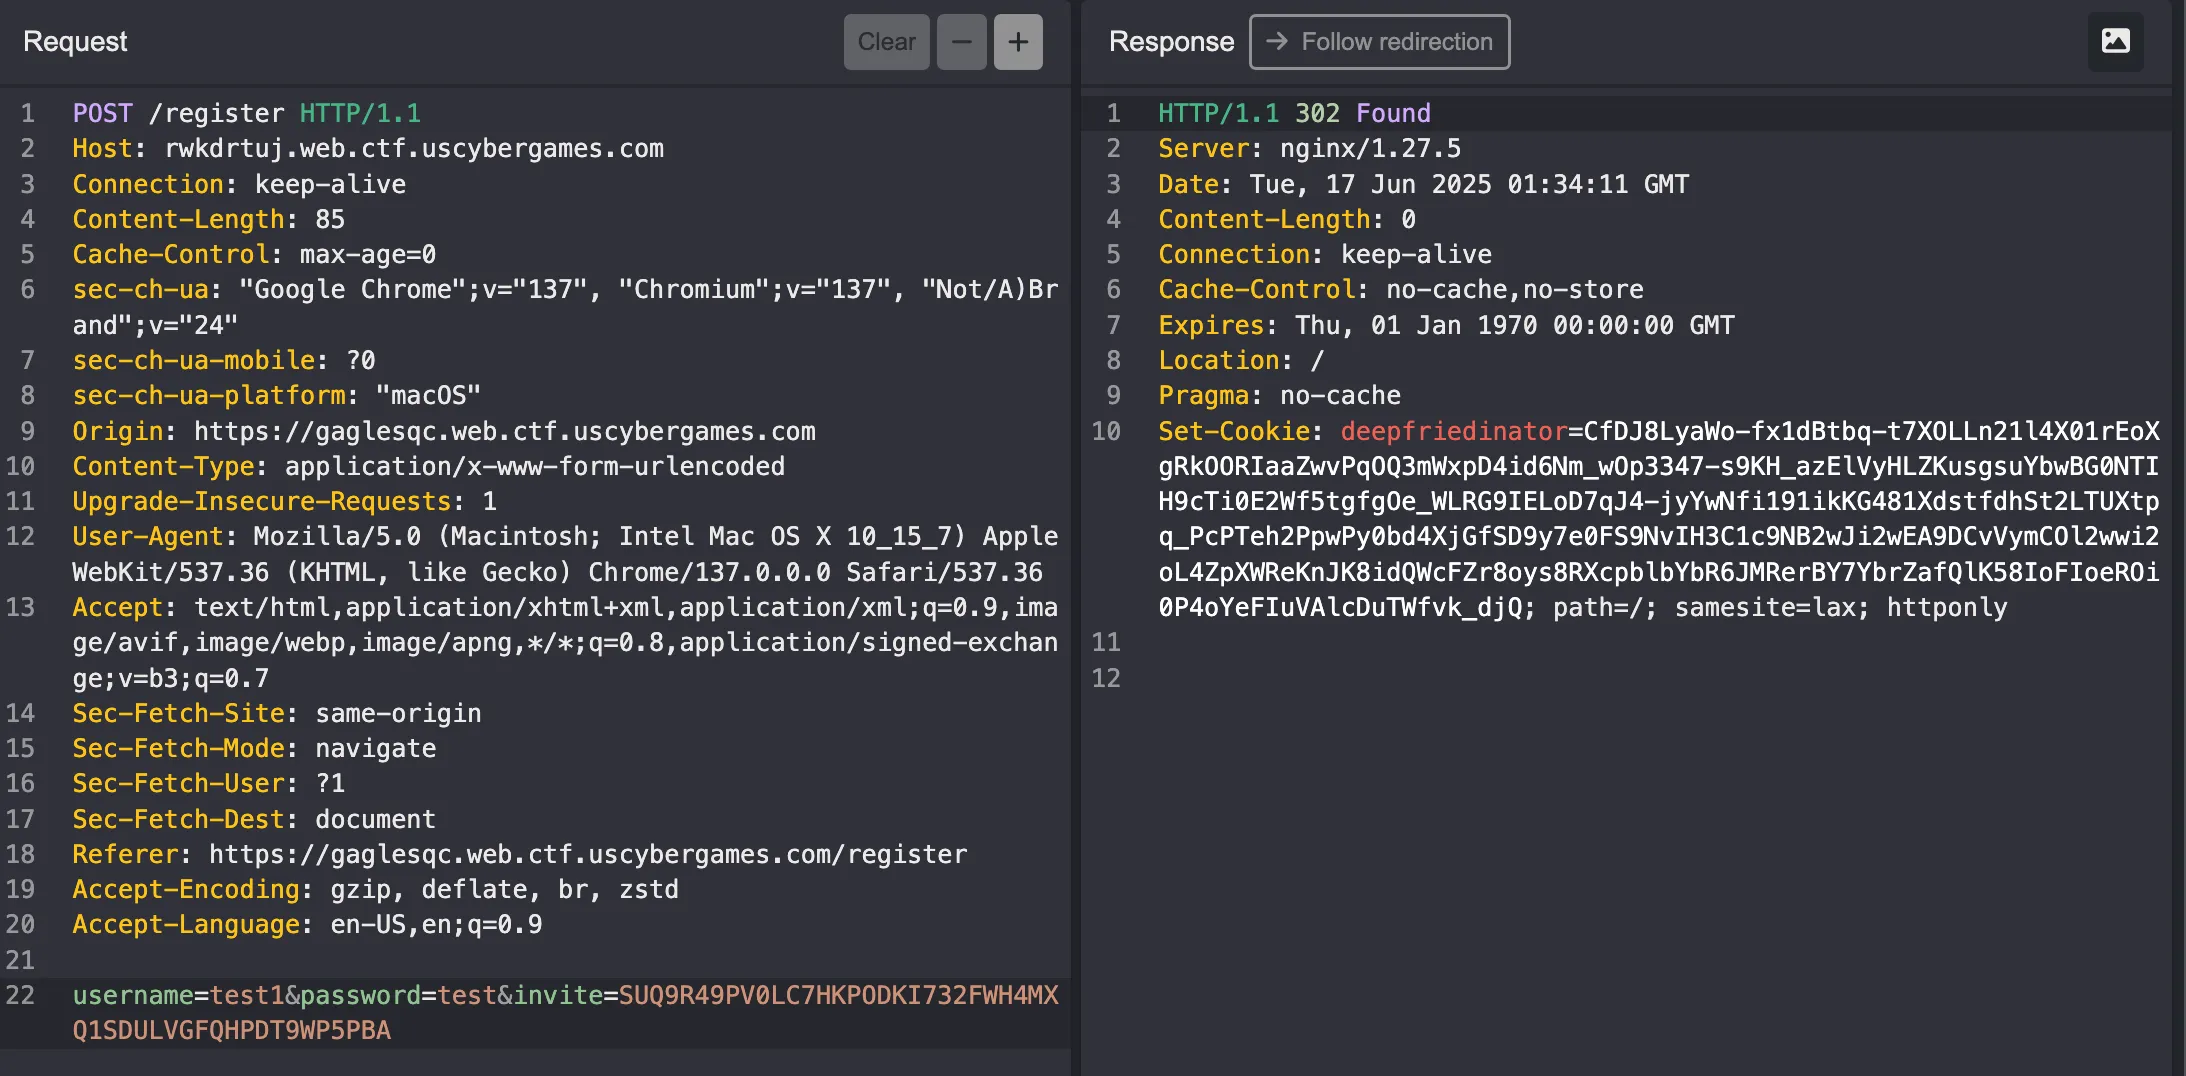Click the Origin header URL
The width and height of the screenshot is (2186, 1076).
[x=504, y=431]
